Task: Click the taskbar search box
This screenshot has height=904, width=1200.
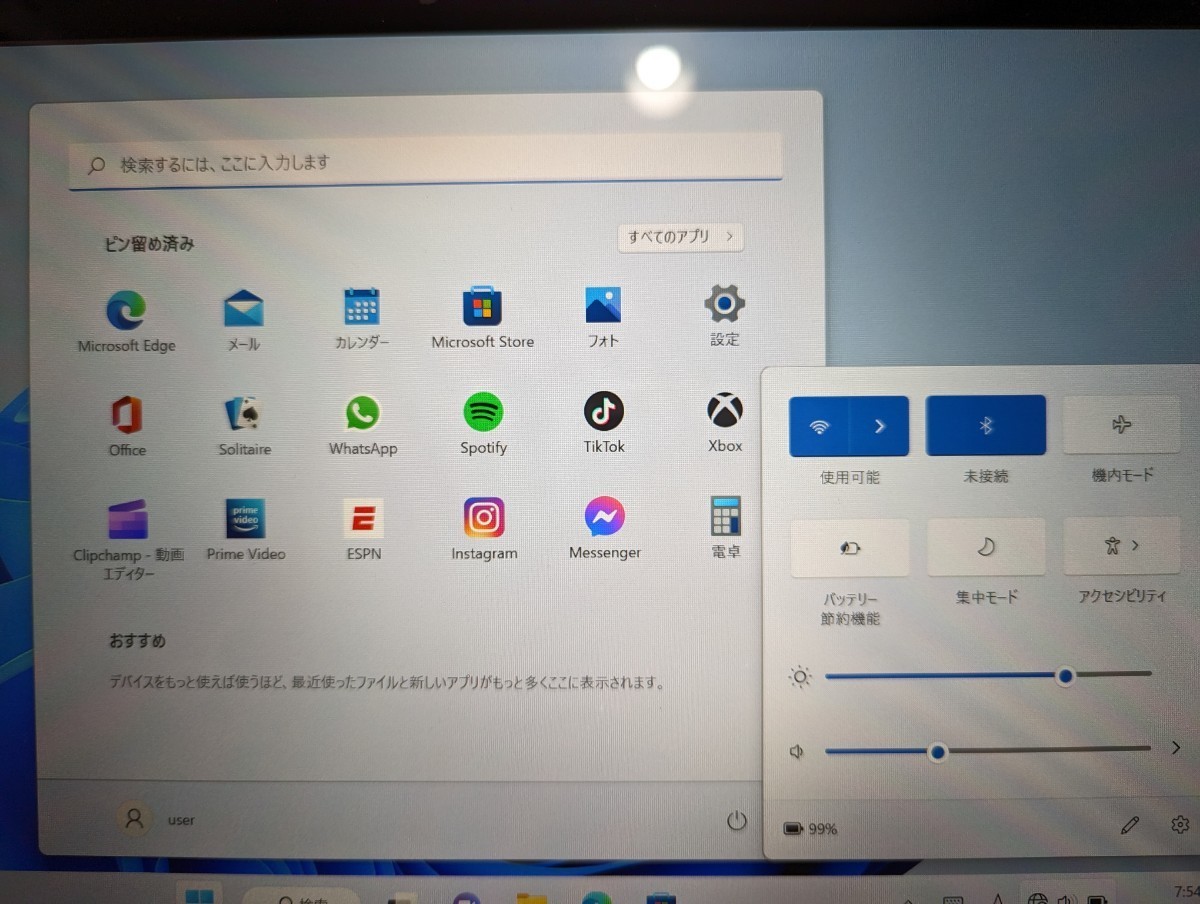Action: pos(300,895)
